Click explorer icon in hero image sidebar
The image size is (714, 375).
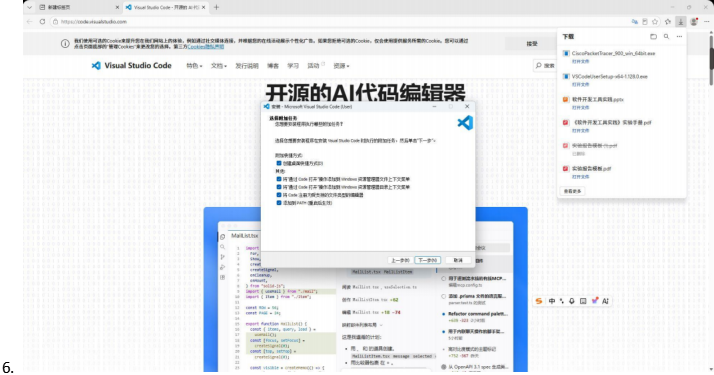tap(222, 237)
